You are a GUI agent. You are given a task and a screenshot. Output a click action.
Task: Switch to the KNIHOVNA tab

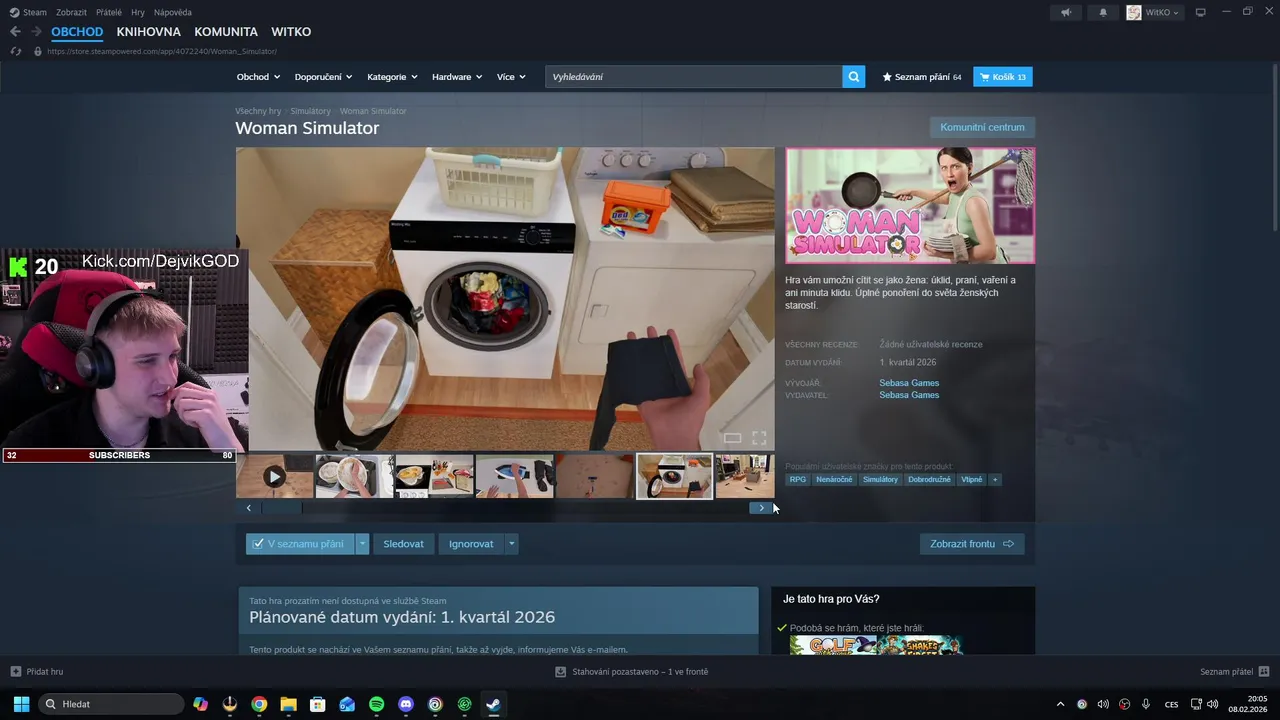click(x=148, y=32)
